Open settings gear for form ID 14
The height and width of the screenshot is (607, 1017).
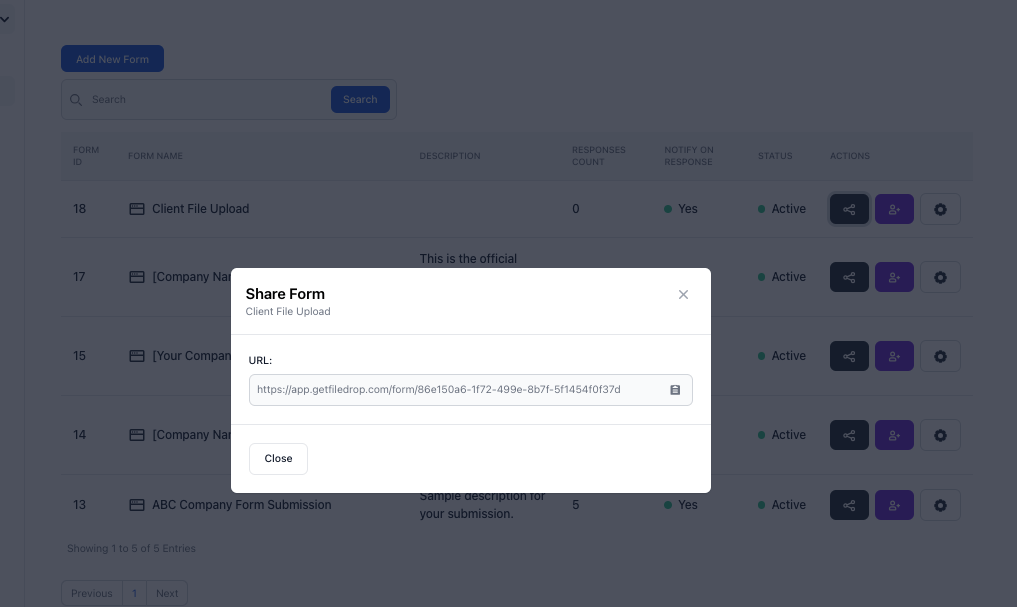[940, 435]
